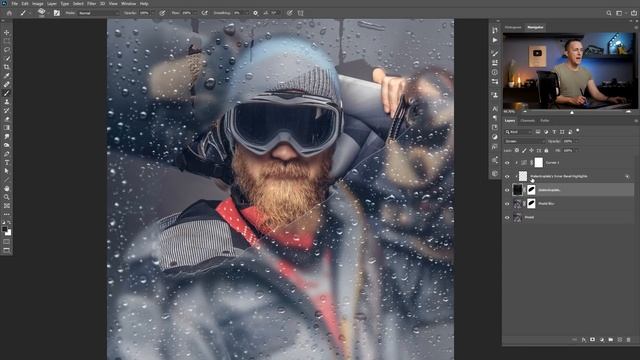Viewport: 640px width, 360px height.
Task: Open the File menu
Action: [x=15, y=4]
